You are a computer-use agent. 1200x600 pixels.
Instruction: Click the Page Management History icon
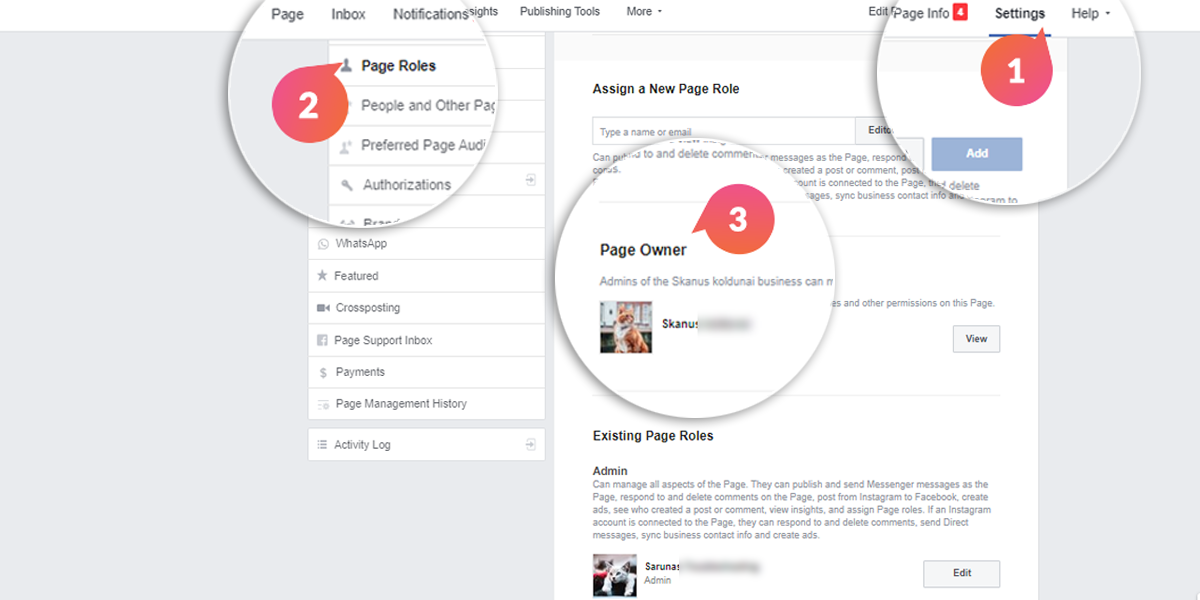(323, 404)
